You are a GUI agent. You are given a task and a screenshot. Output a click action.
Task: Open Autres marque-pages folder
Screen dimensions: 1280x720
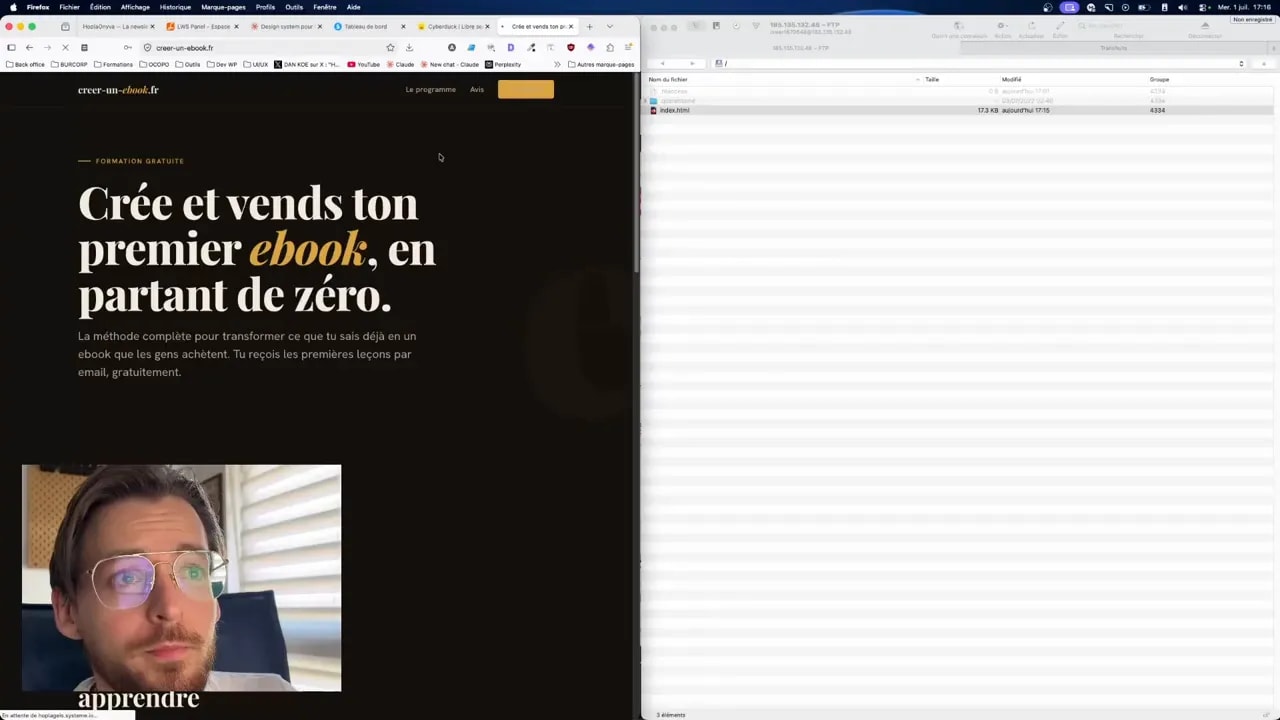point(601,64)
